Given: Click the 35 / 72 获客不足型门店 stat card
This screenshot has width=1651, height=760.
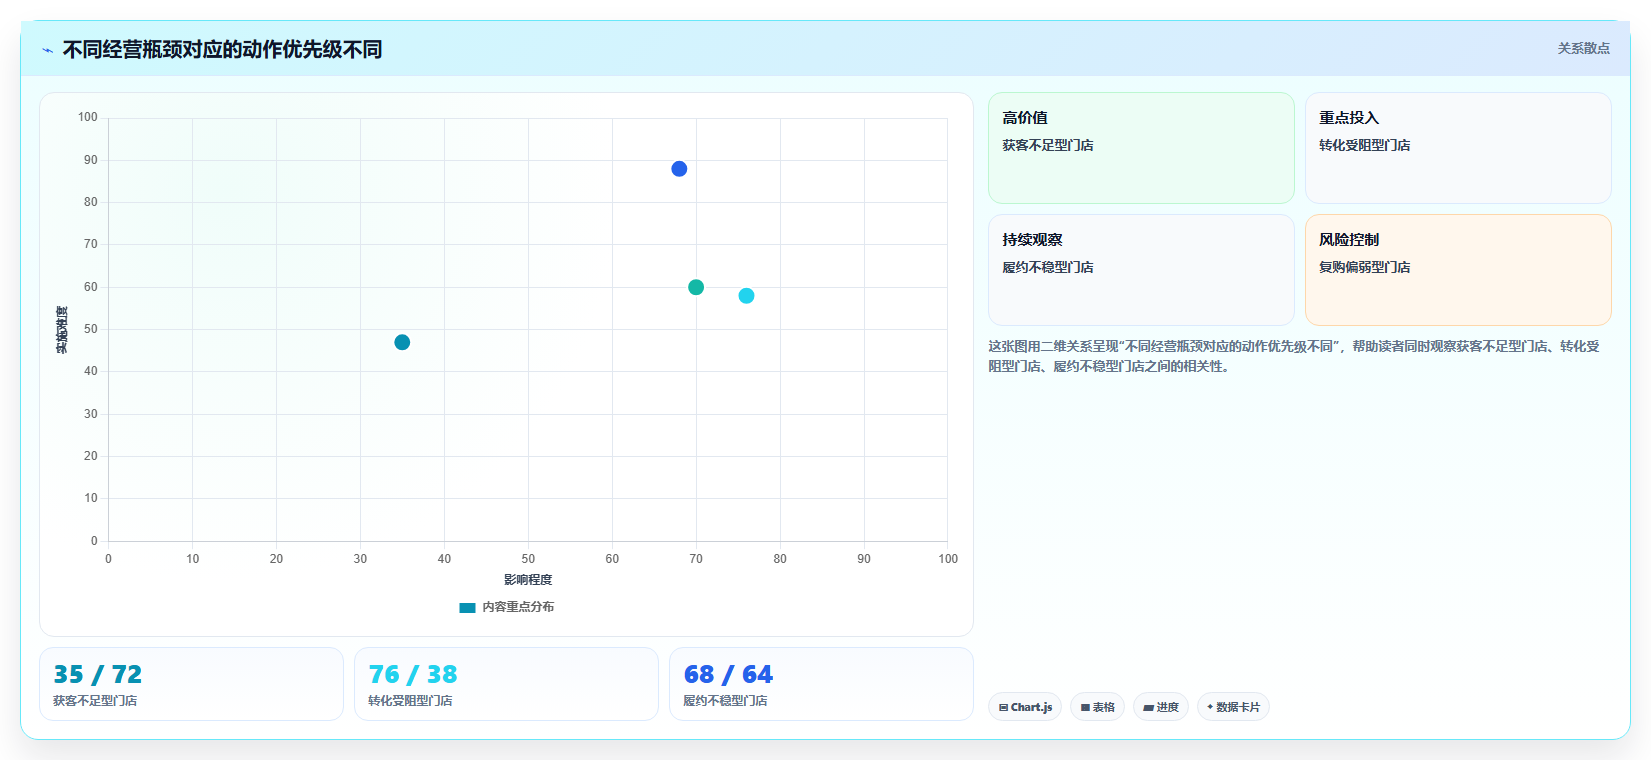Looking at the screenshot, I should click(x=191, y=684).
